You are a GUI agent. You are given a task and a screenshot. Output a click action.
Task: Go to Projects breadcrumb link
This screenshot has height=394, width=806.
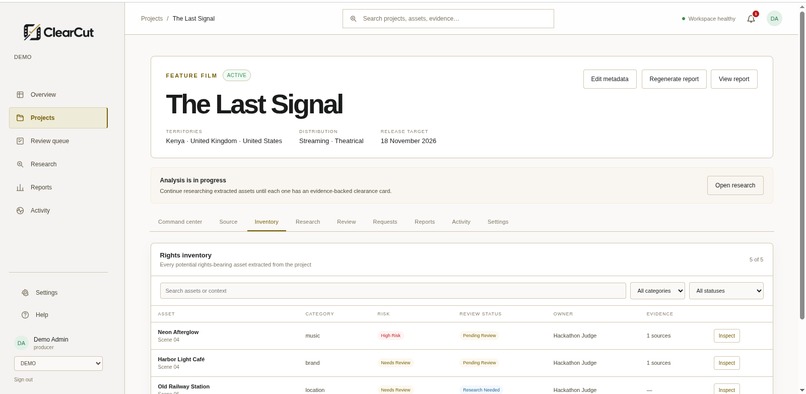152,19
